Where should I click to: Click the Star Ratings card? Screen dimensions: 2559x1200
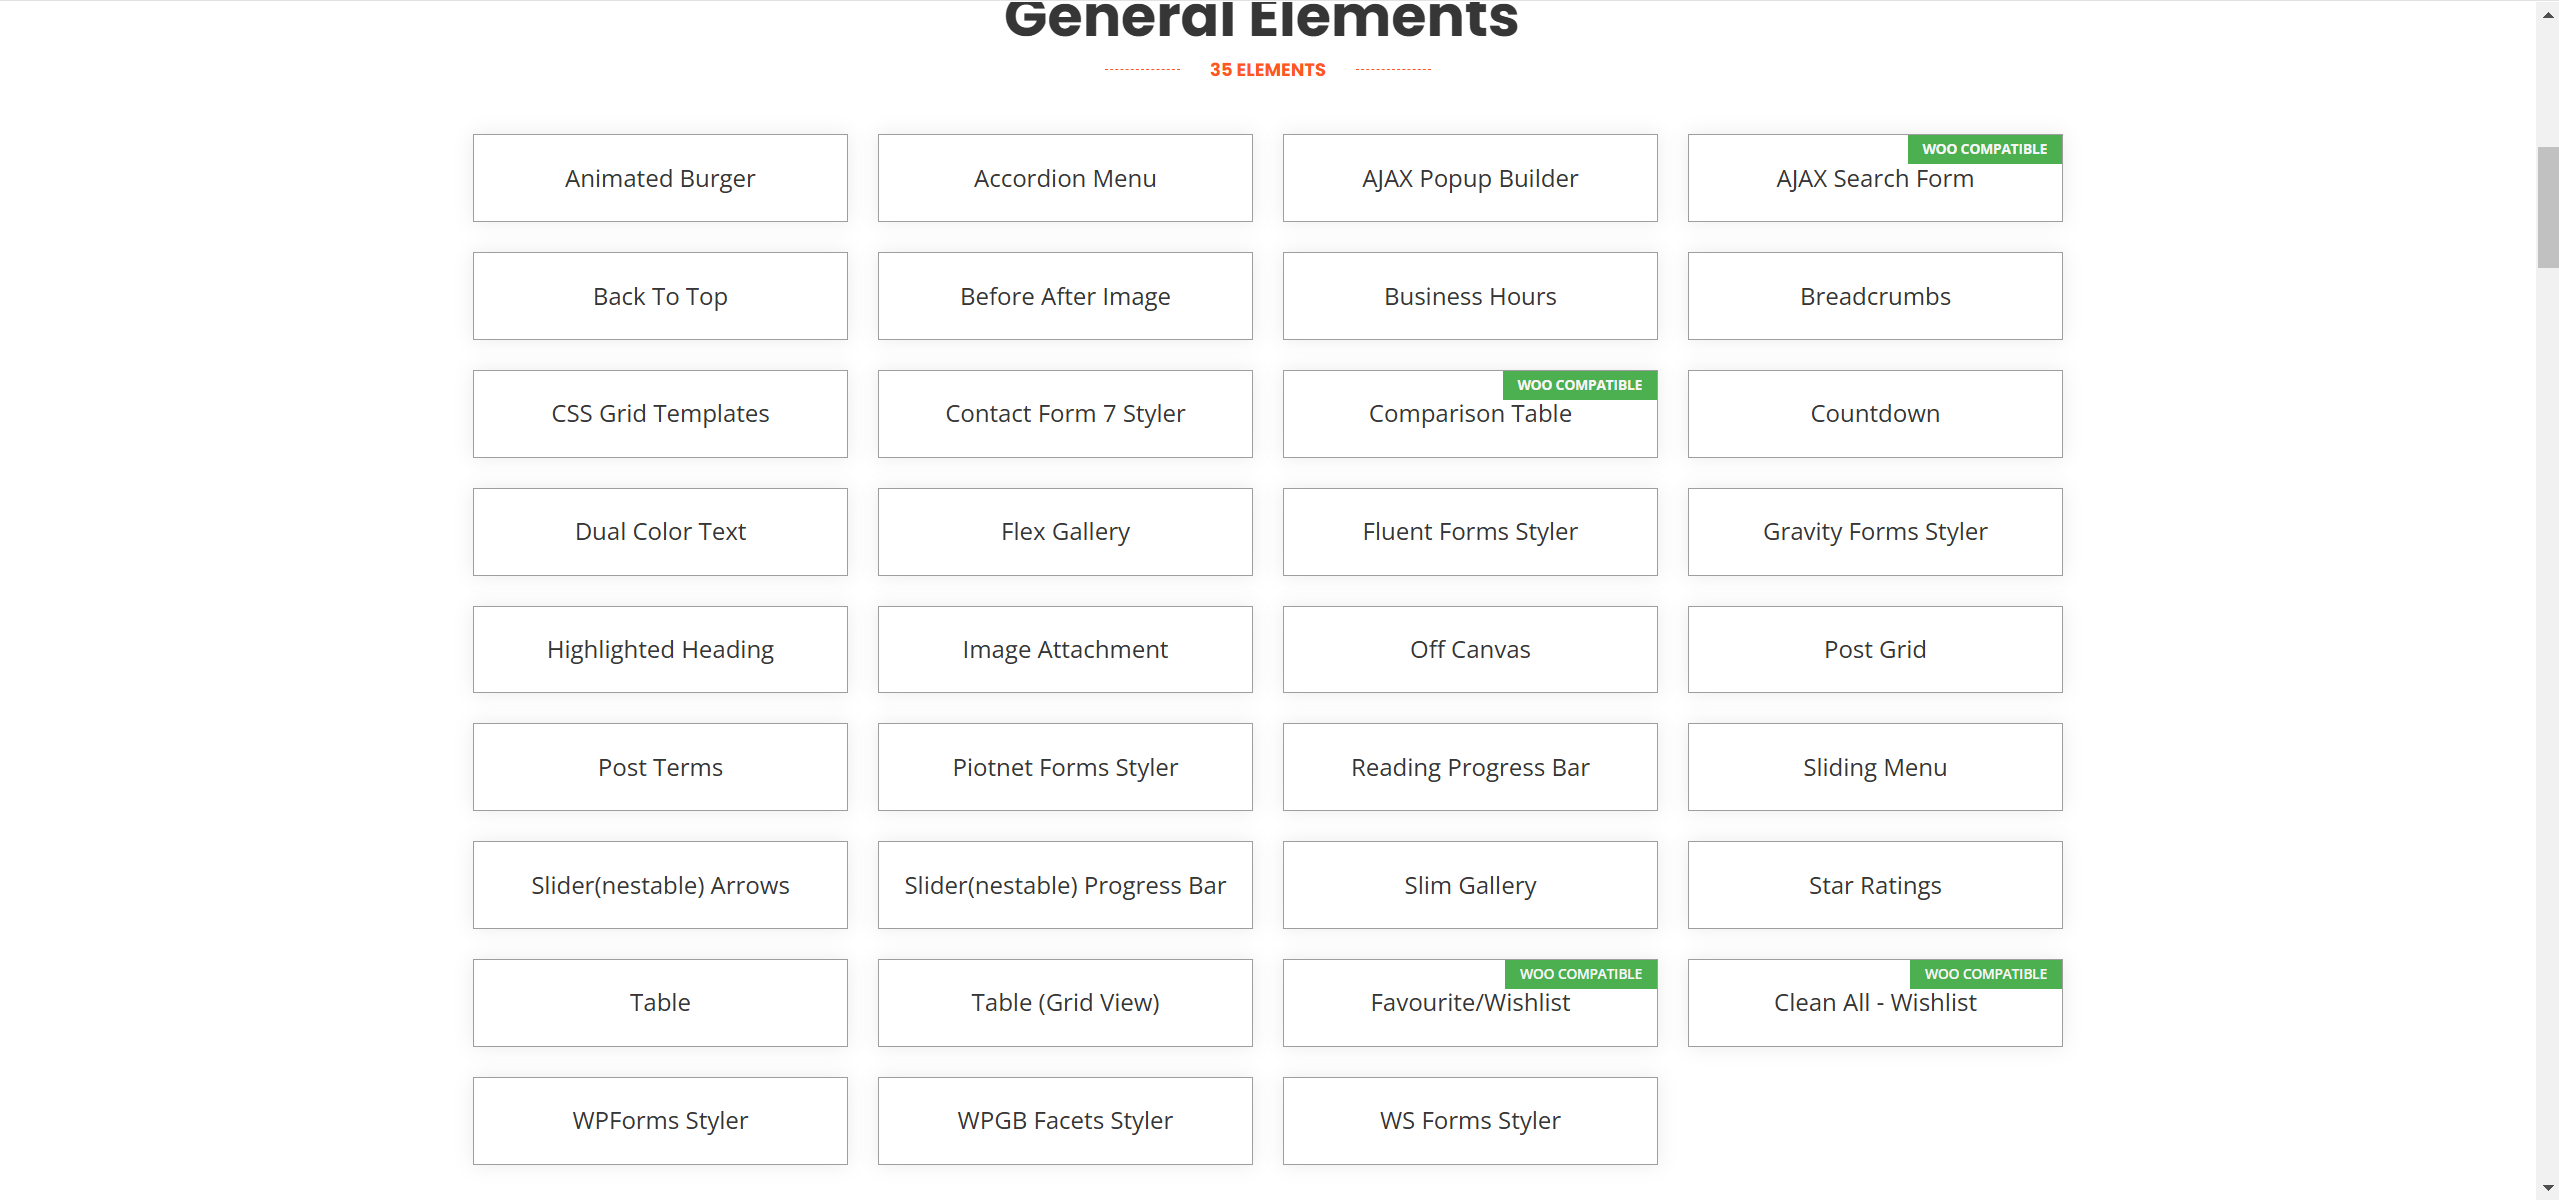tap(1874, 885)
